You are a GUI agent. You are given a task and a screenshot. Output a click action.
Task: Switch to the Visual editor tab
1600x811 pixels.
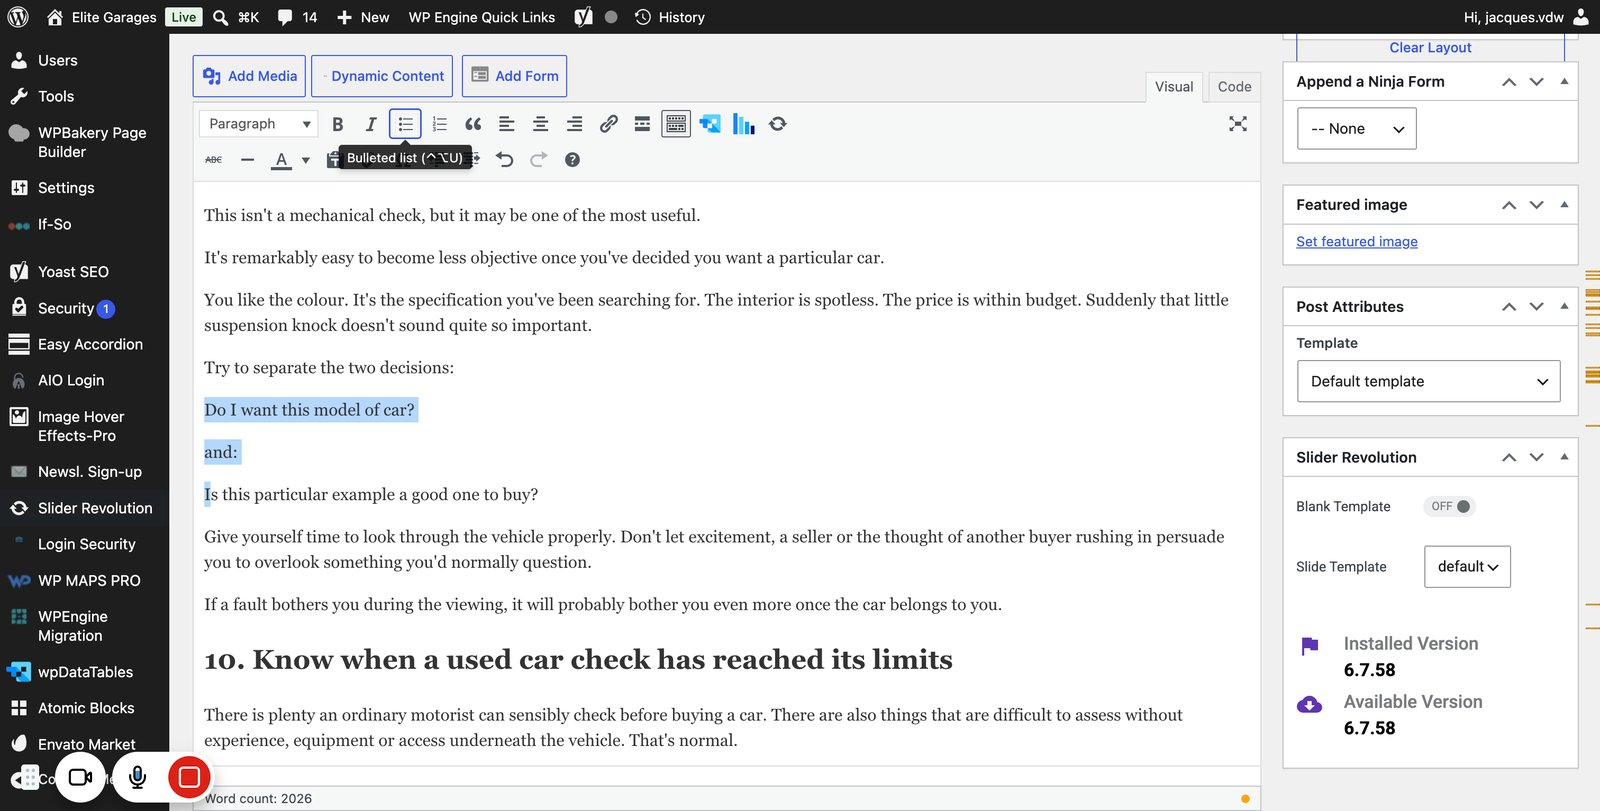1174,87
